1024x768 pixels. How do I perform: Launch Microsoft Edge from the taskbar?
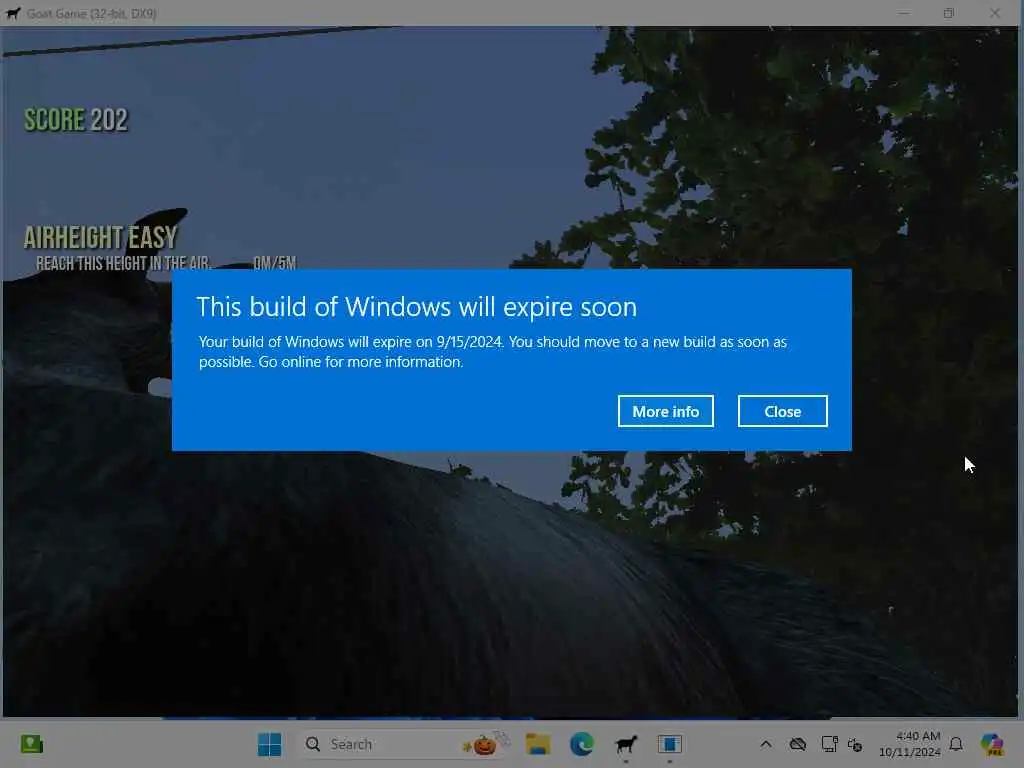581,744
